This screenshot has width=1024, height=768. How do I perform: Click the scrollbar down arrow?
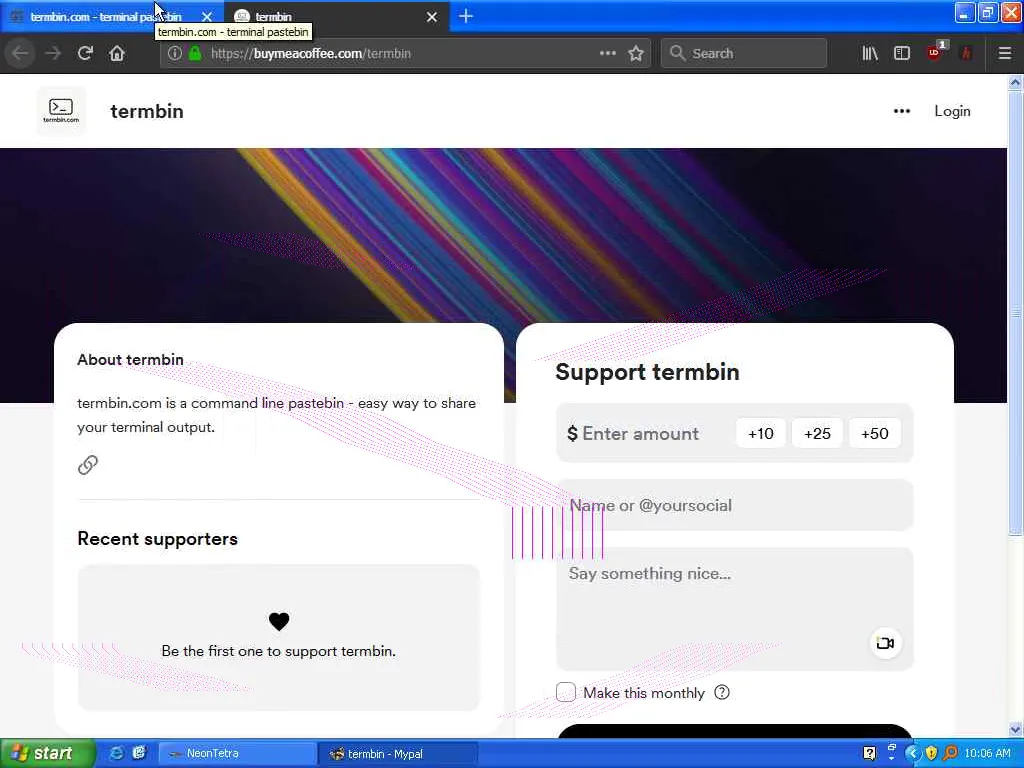(1015, 729)
